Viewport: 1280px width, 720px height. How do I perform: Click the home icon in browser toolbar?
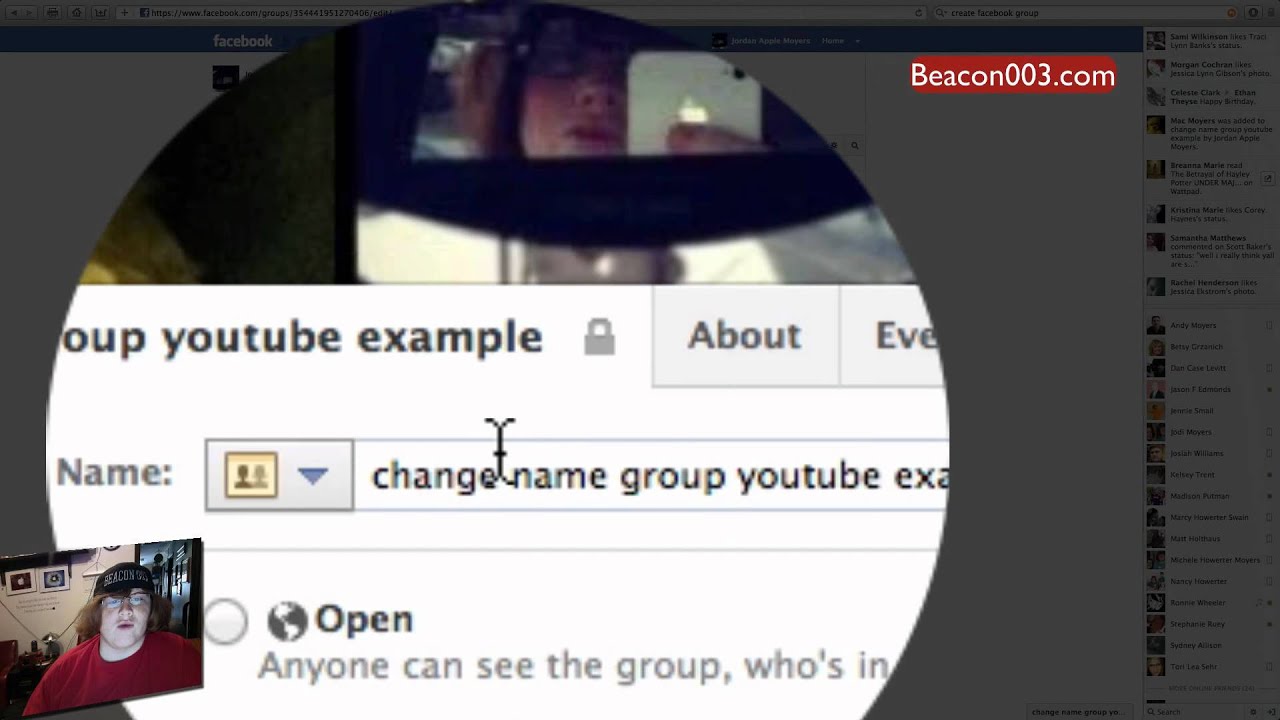click(76, 13)
